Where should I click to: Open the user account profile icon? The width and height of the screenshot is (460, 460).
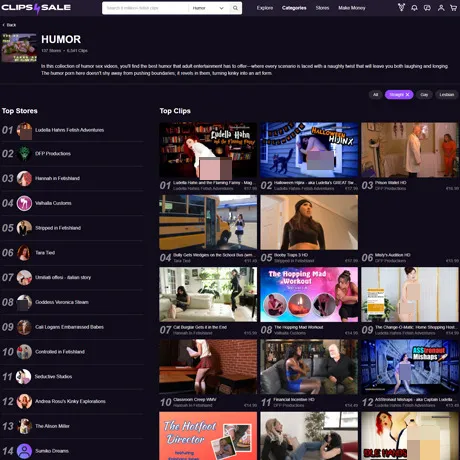[441, 8]
